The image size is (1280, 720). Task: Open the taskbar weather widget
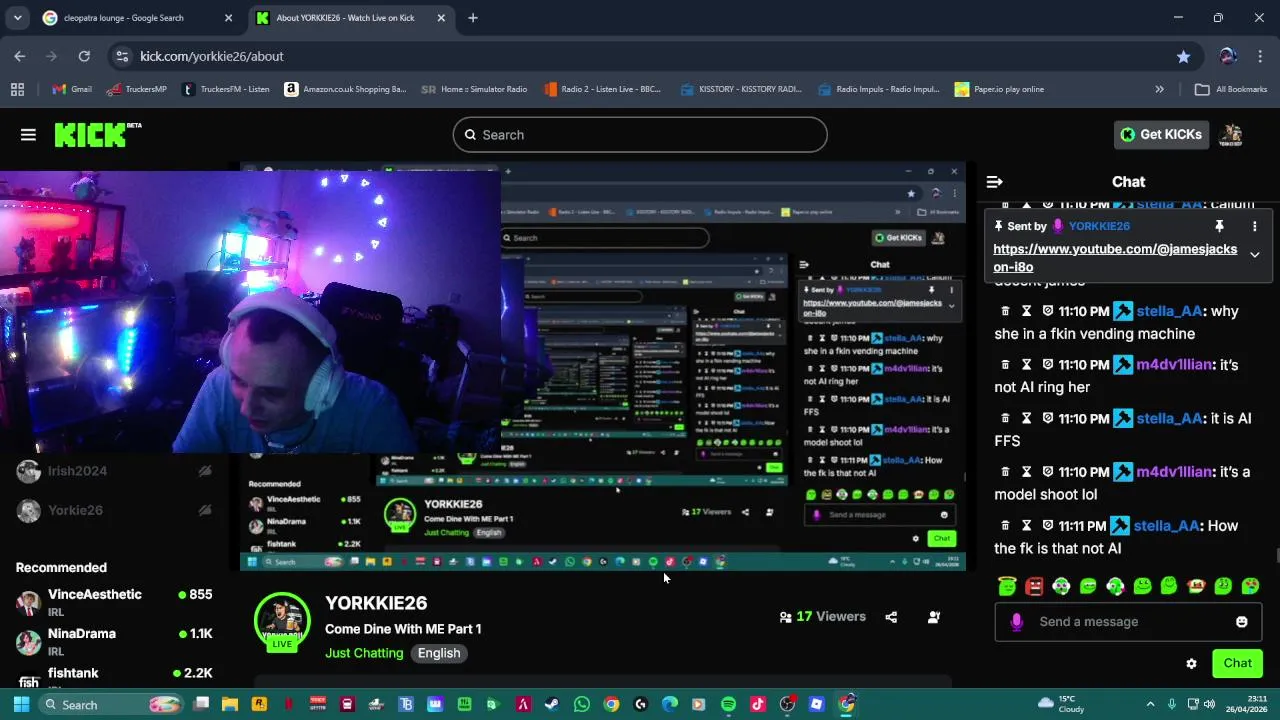click(x=1061, y=704)
